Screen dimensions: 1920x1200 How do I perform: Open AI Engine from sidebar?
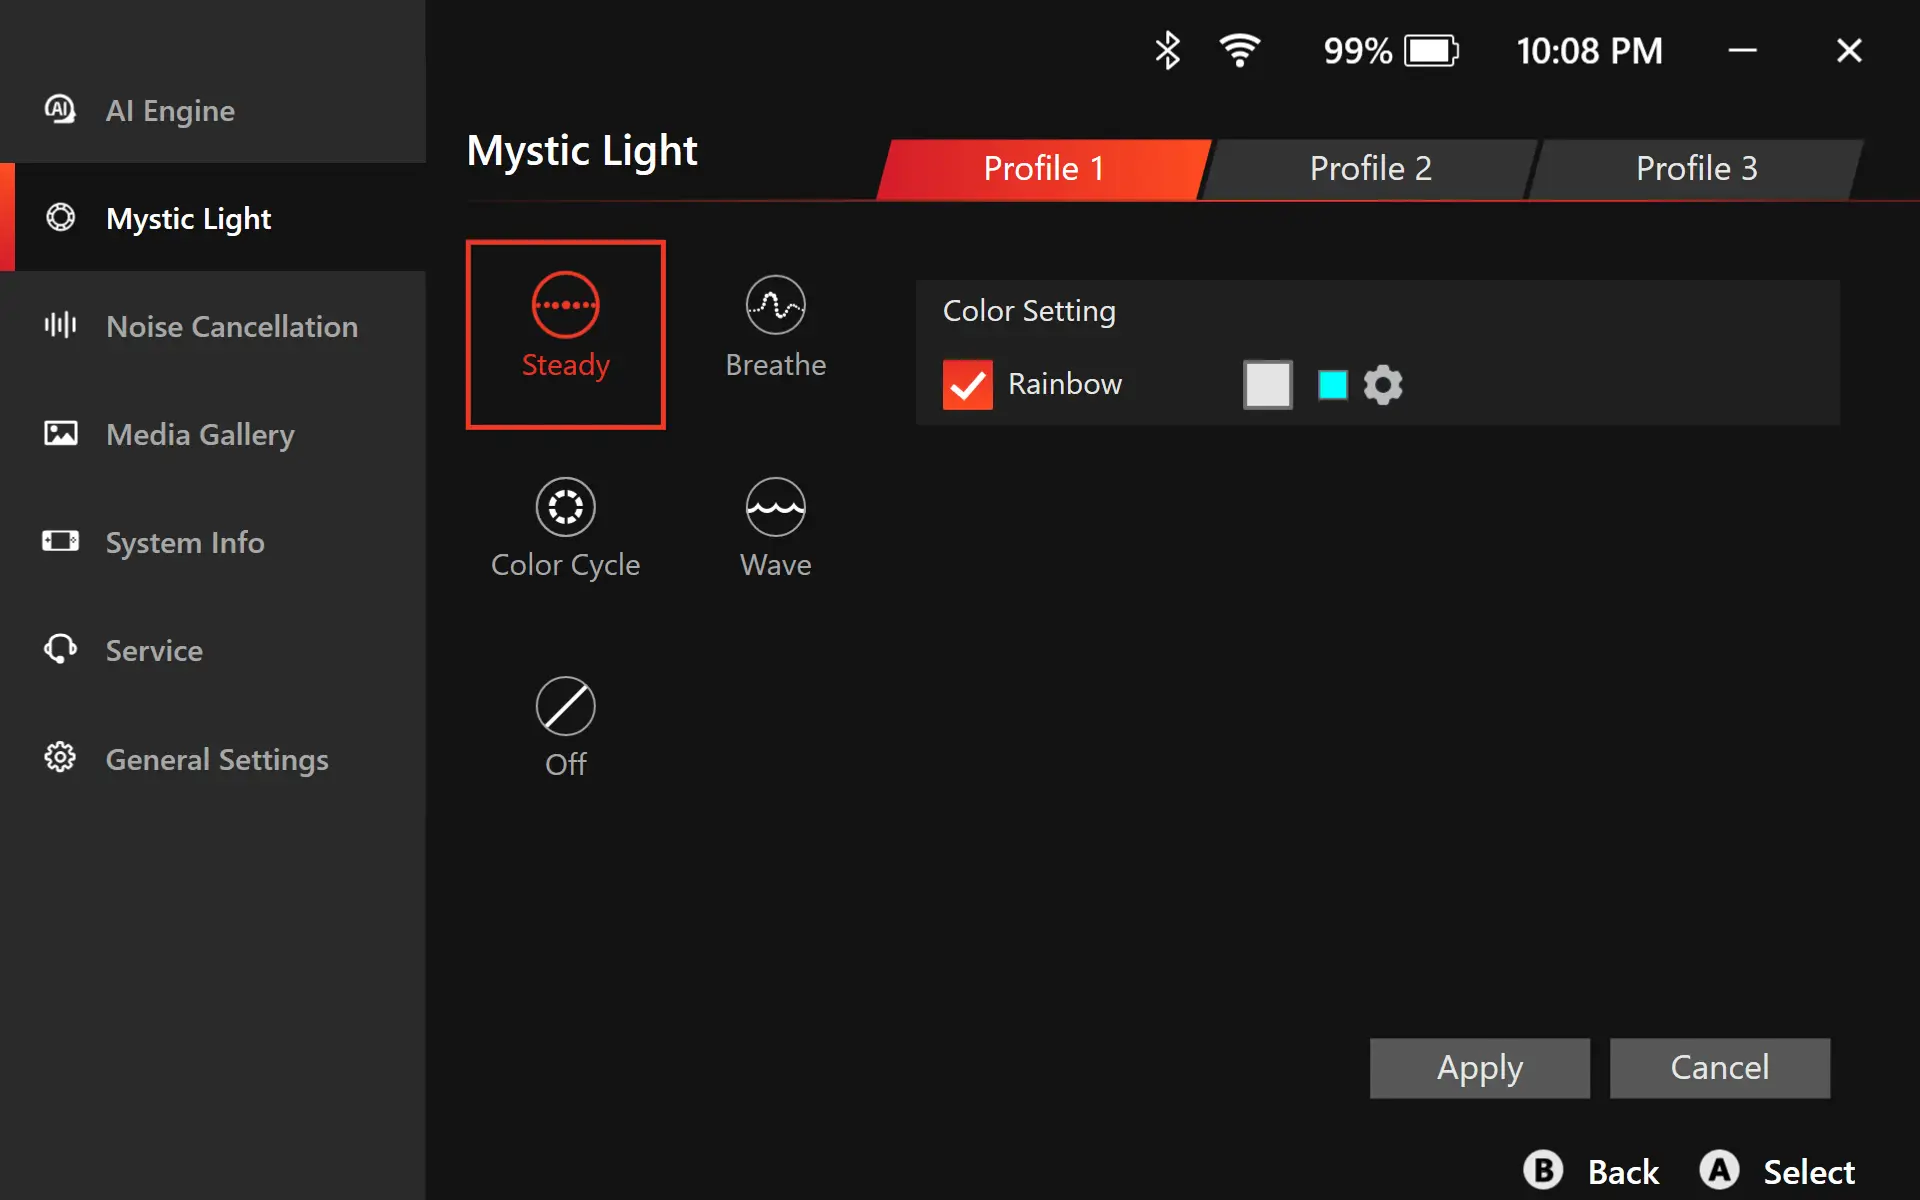170,110
